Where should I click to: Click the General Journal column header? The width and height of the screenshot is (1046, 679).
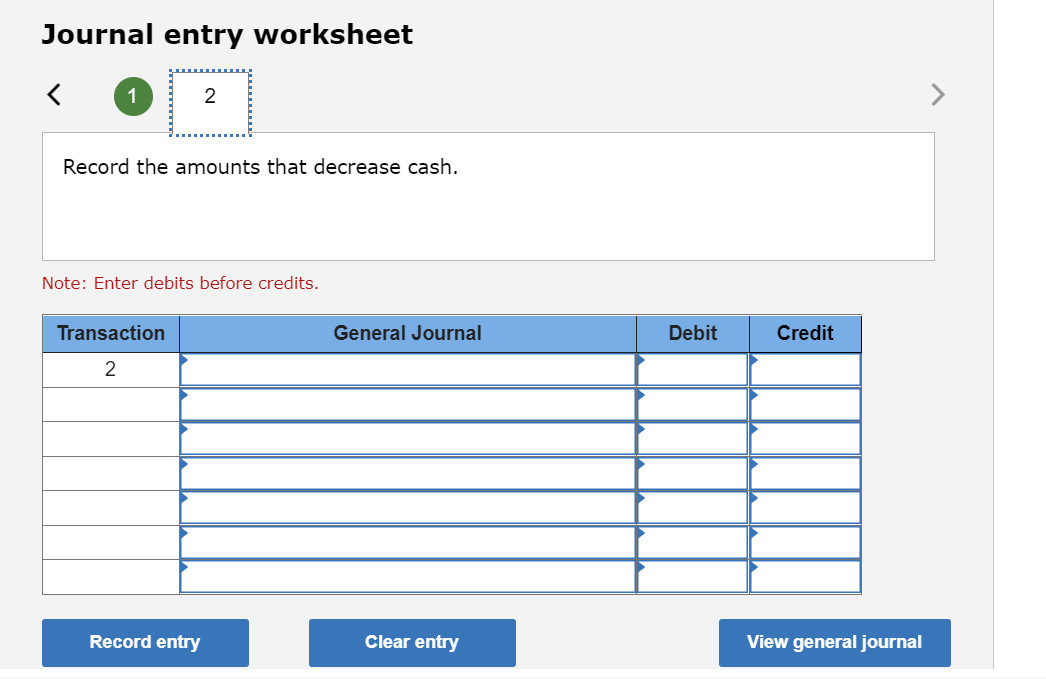point(408,333)
